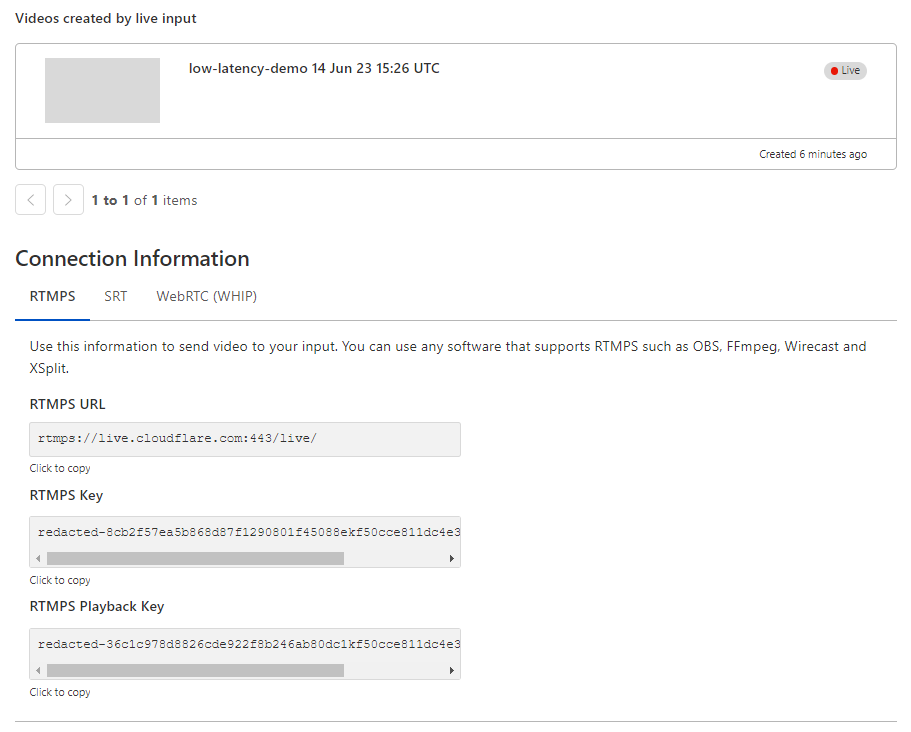This screenshot has height=732, width=911.
Task: Go to previous page of video items
Action: [31, 200]
